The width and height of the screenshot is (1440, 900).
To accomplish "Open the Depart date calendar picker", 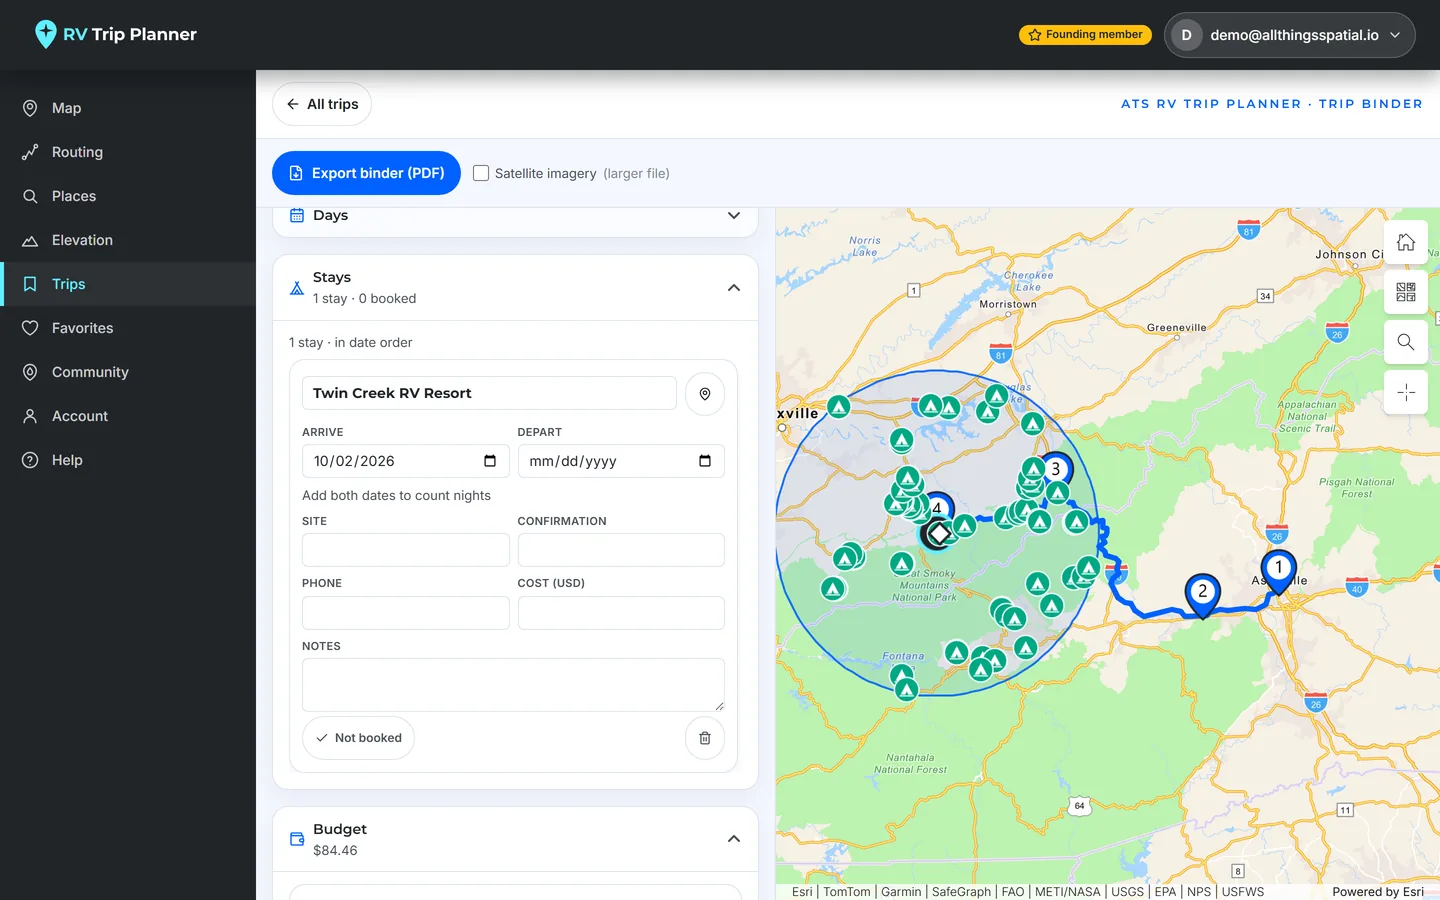I will [x=705, y=461].
